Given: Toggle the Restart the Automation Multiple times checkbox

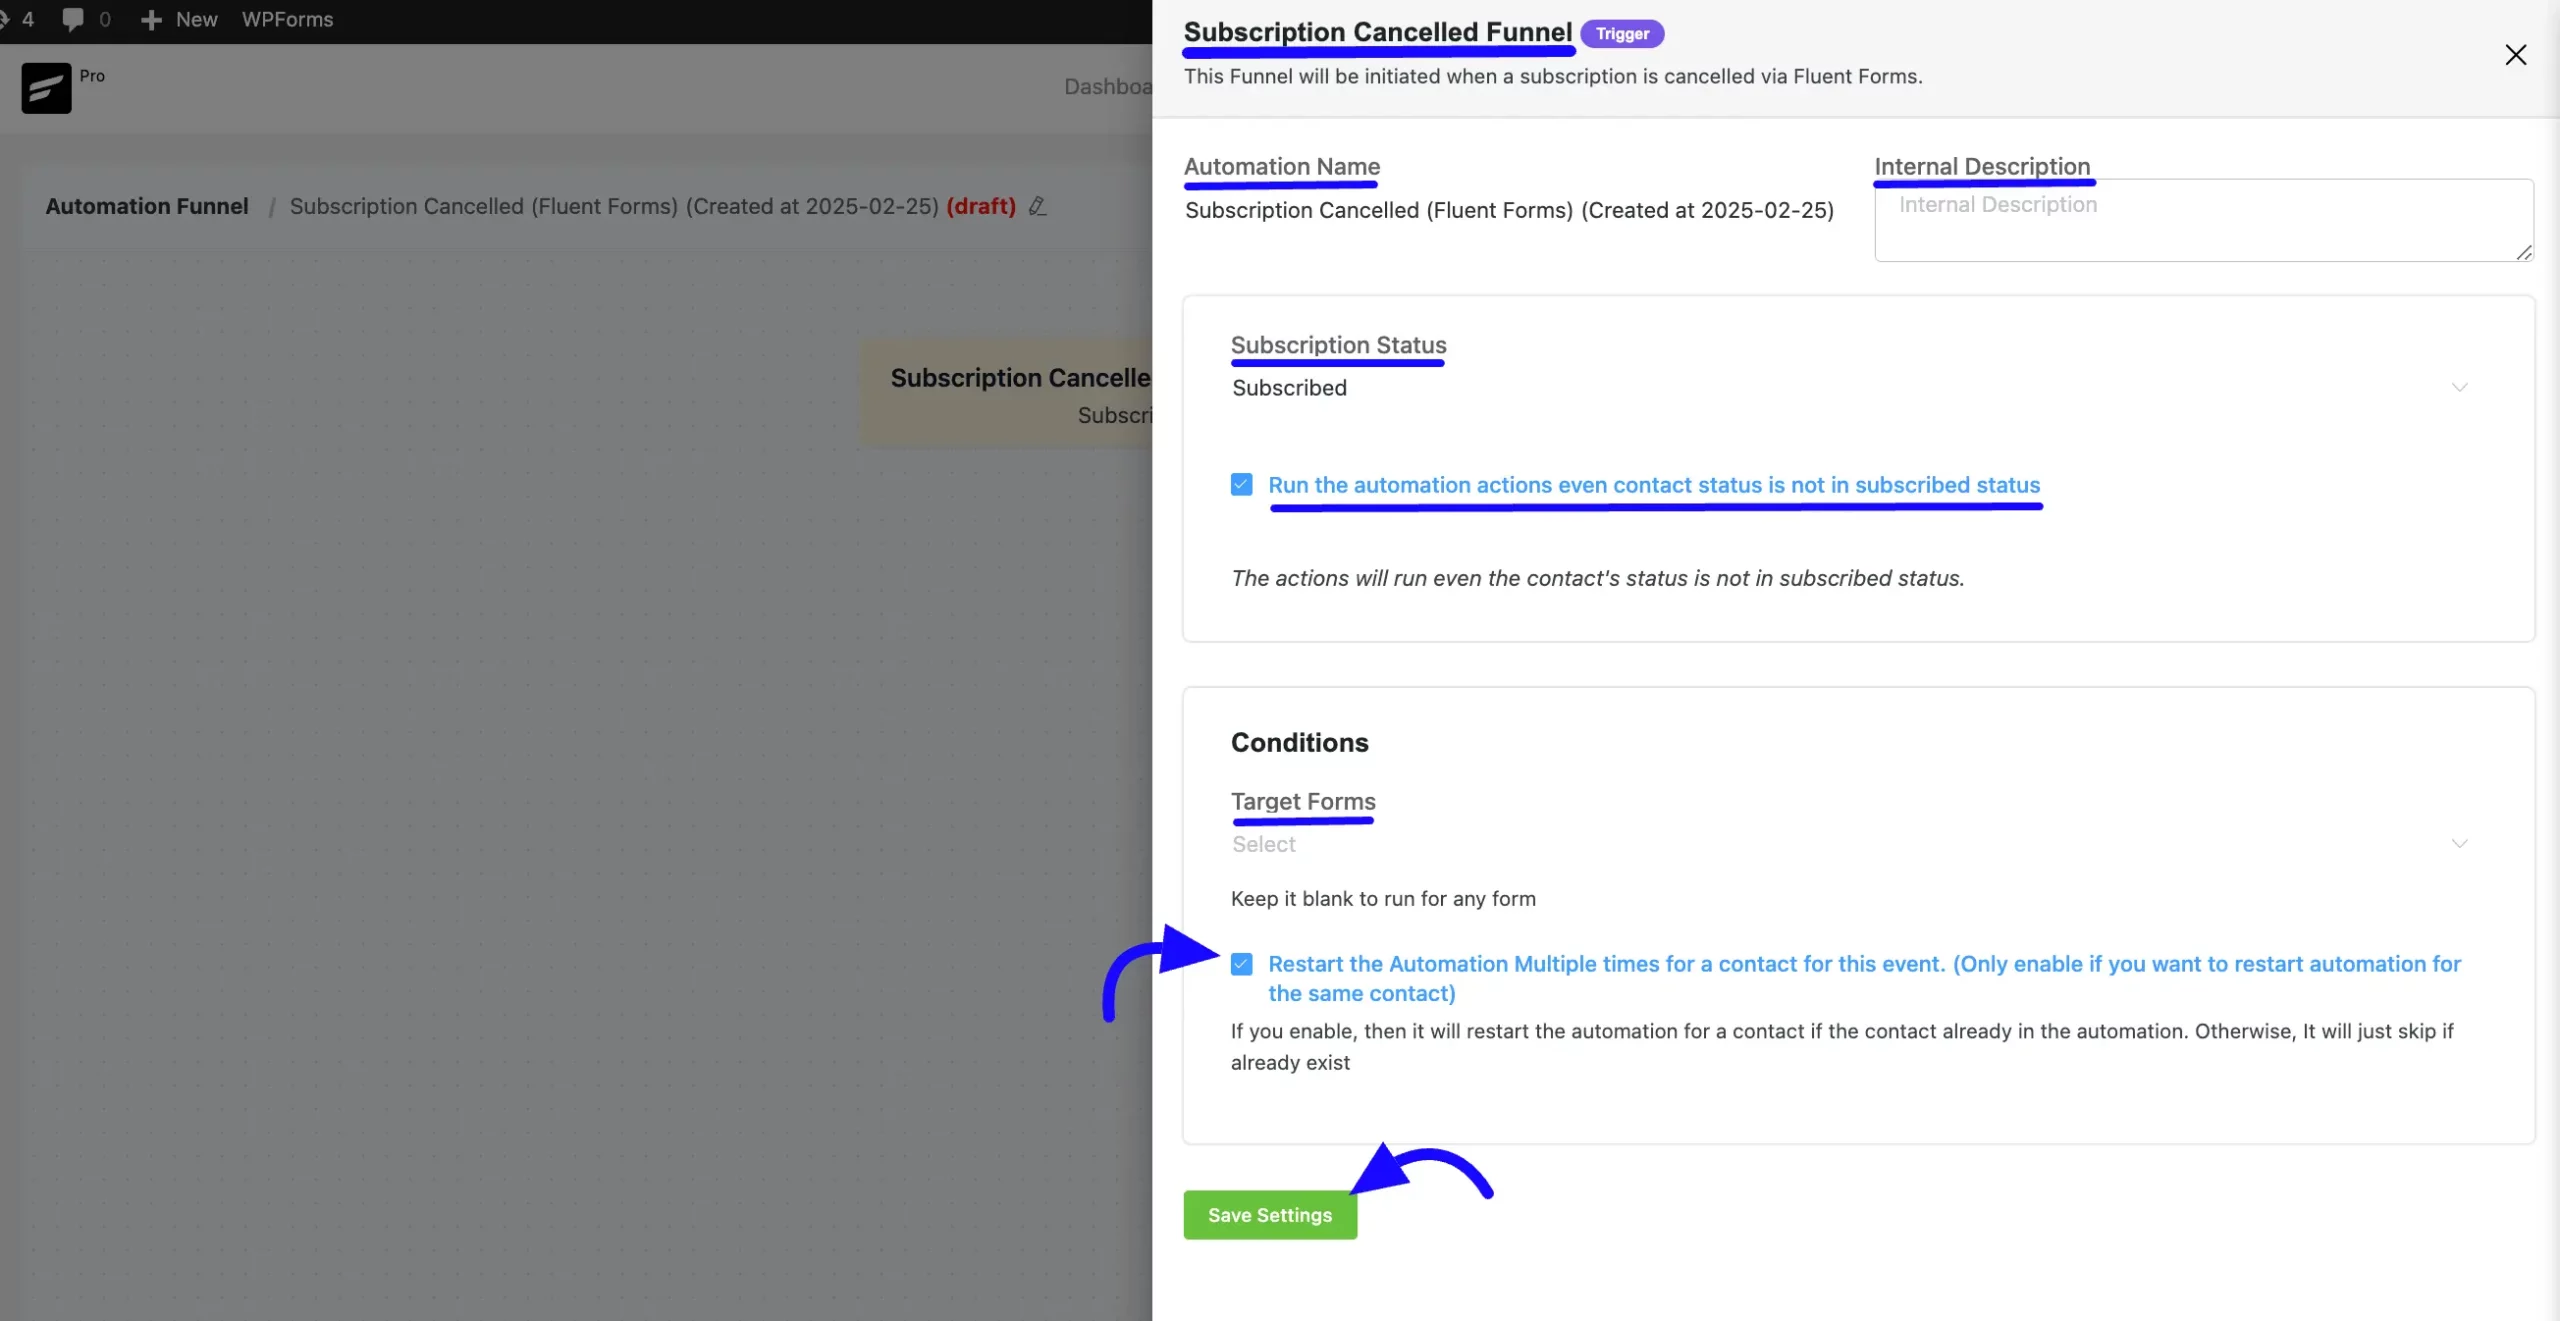Looking at the screenshot, I should [x=1241, y=964].
